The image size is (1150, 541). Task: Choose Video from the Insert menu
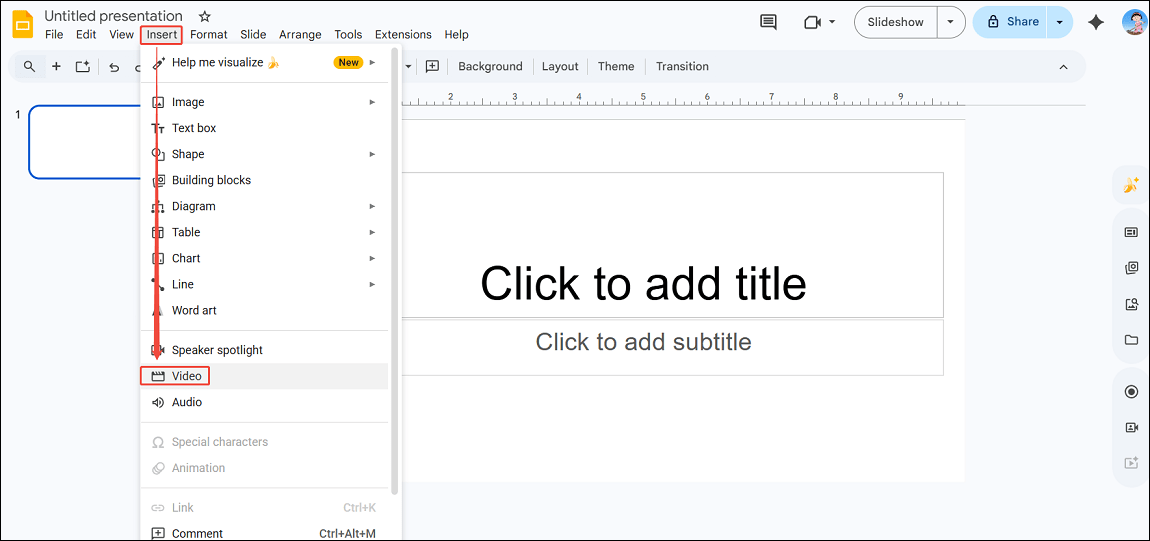tap(264, 376)
